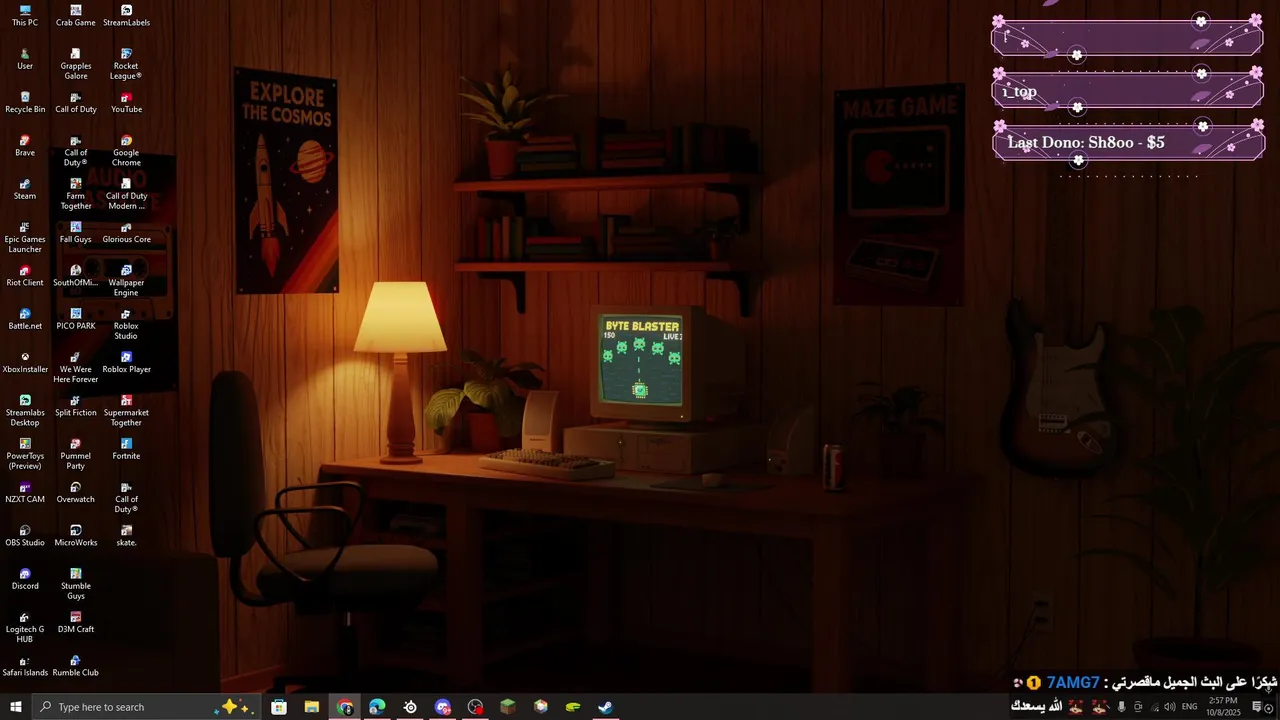This screenshot has height=720, width=1280.
Task: Select PICO PARK game icon
Action: [x=76, y=319]
